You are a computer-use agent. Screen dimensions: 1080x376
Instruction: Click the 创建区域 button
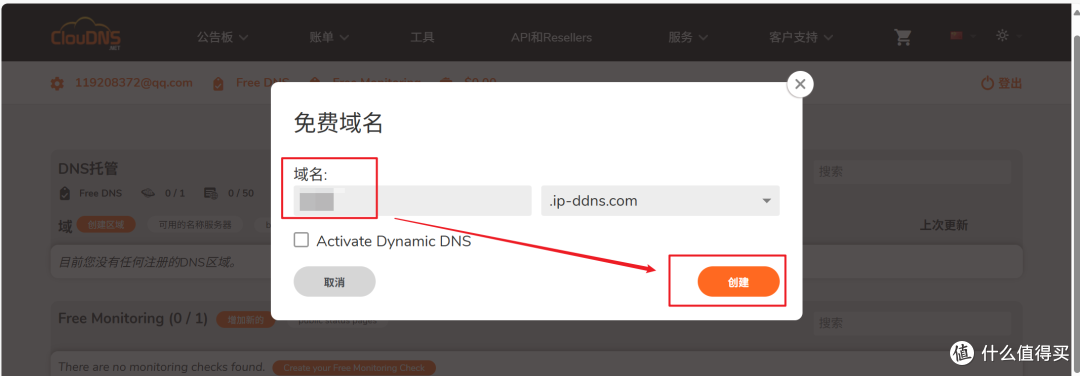[x=106, y=224]
